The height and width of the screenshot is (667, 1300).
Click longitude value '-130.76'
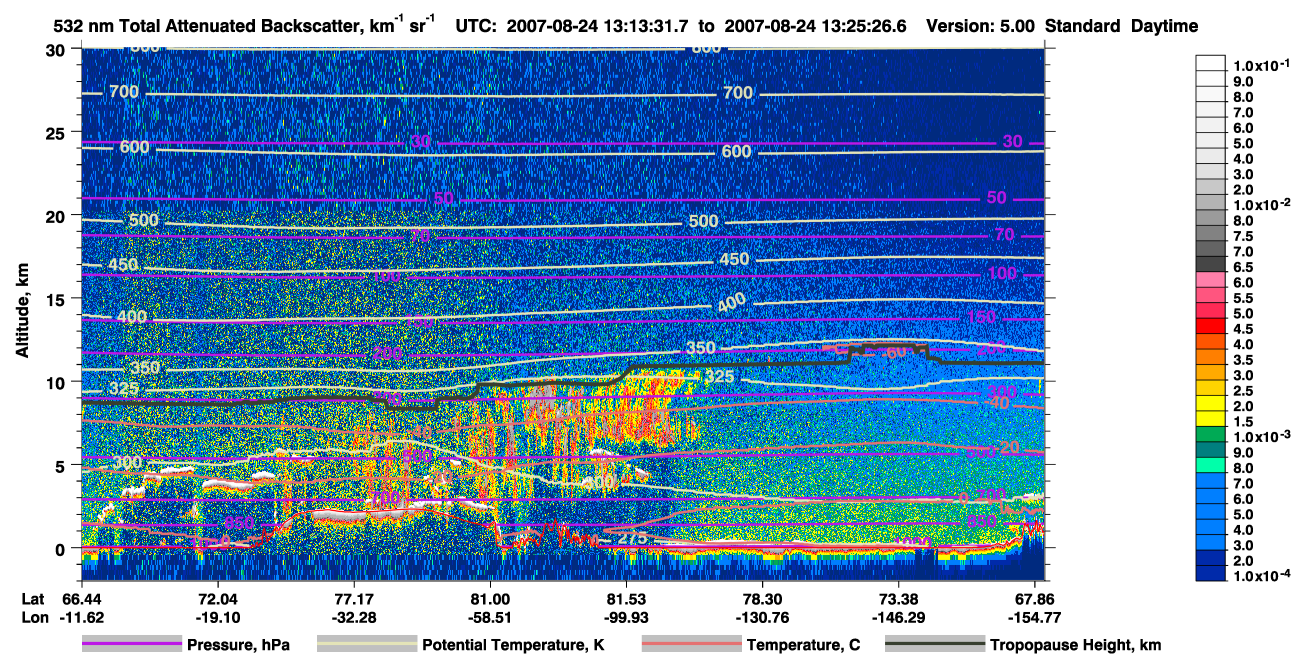coord(763,617)
